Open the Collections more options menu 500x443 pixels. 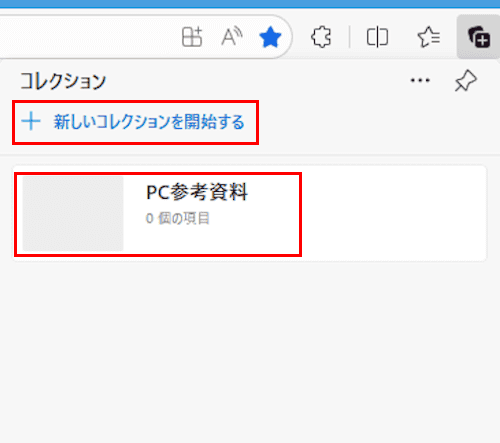click(x=420, y=80)
